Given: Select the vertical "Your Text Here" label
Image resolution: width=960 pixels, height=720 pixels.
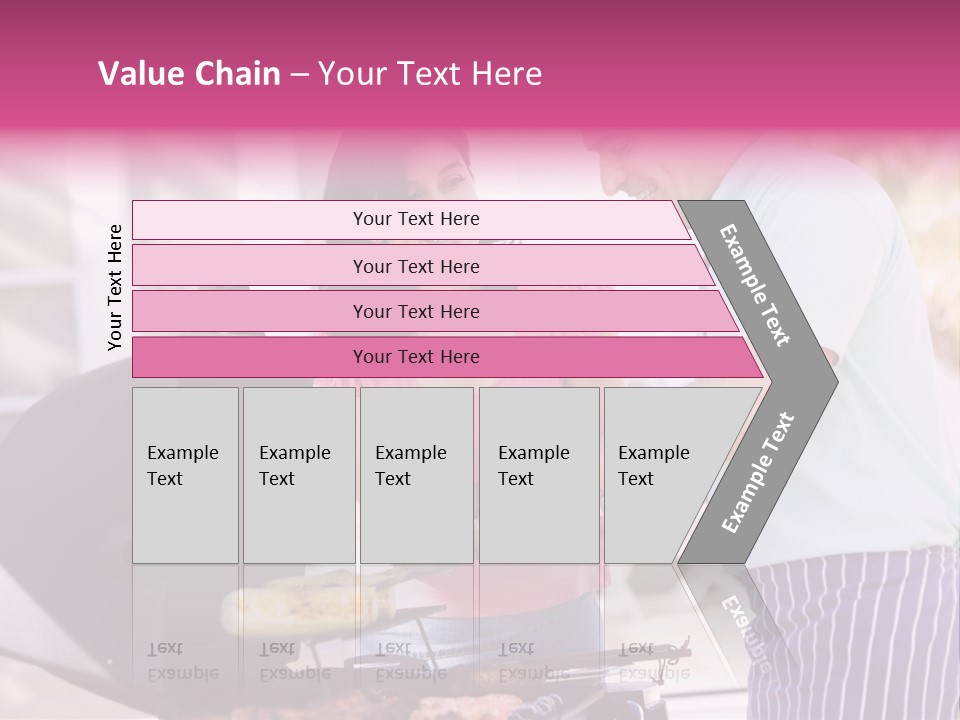Looking at the screenshot, I should click(115, 287).
